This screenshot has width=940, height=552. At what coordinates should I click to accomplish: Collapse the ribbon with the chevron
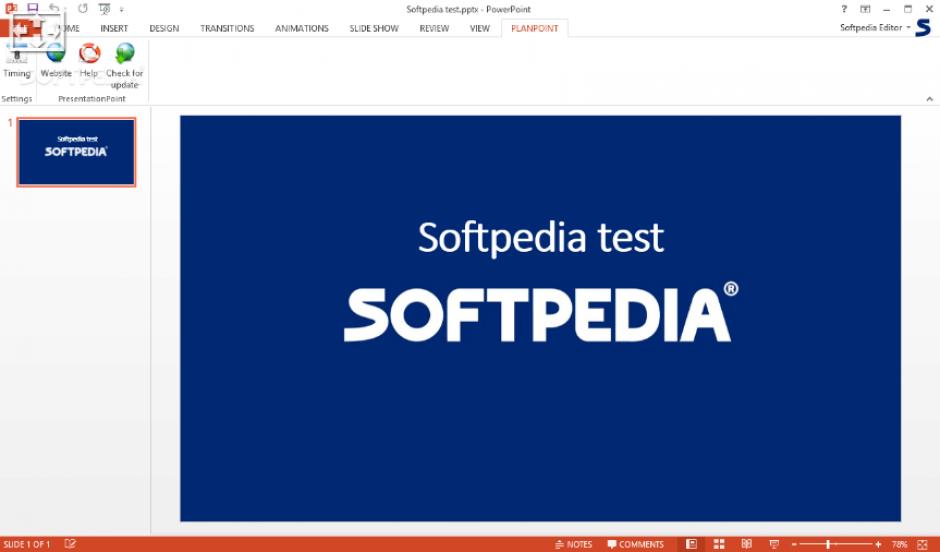click(930, 99)
